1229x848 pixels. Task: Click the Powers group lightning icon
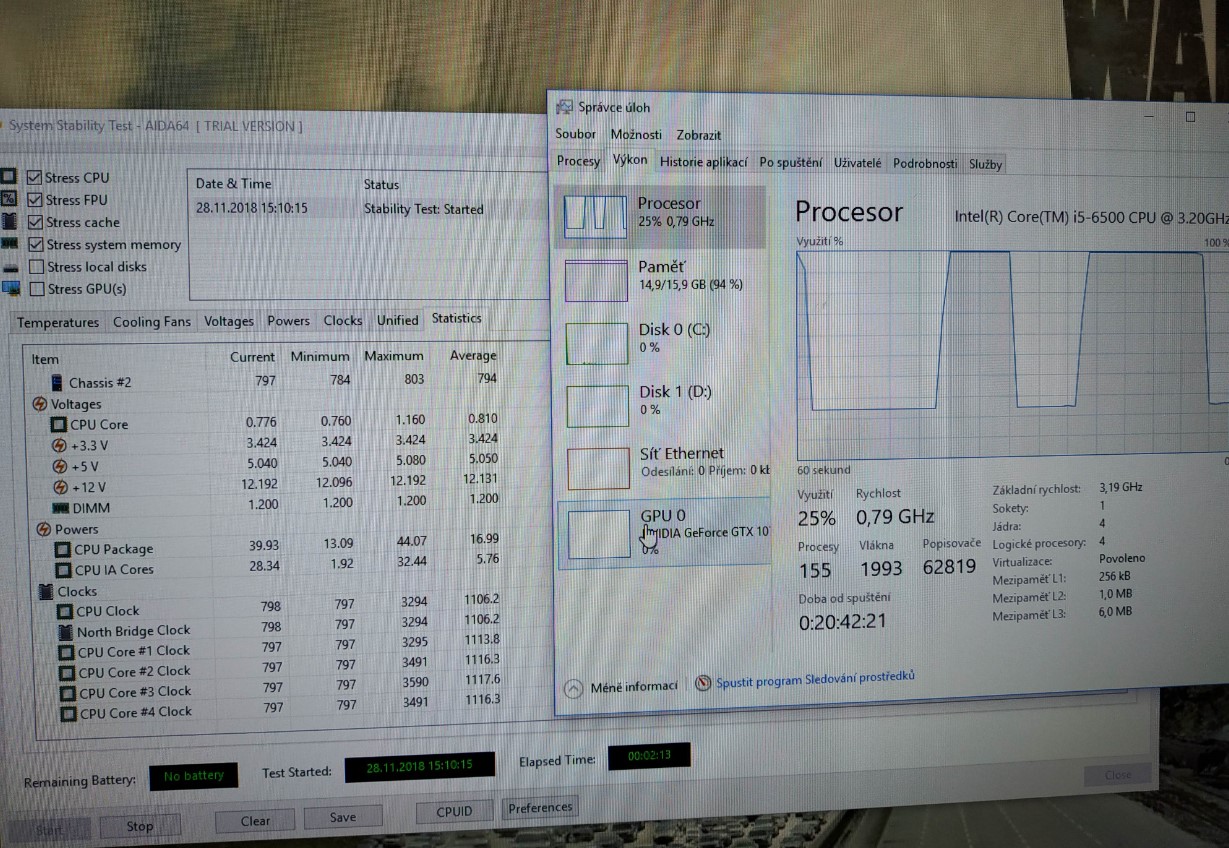click(44, 529)
